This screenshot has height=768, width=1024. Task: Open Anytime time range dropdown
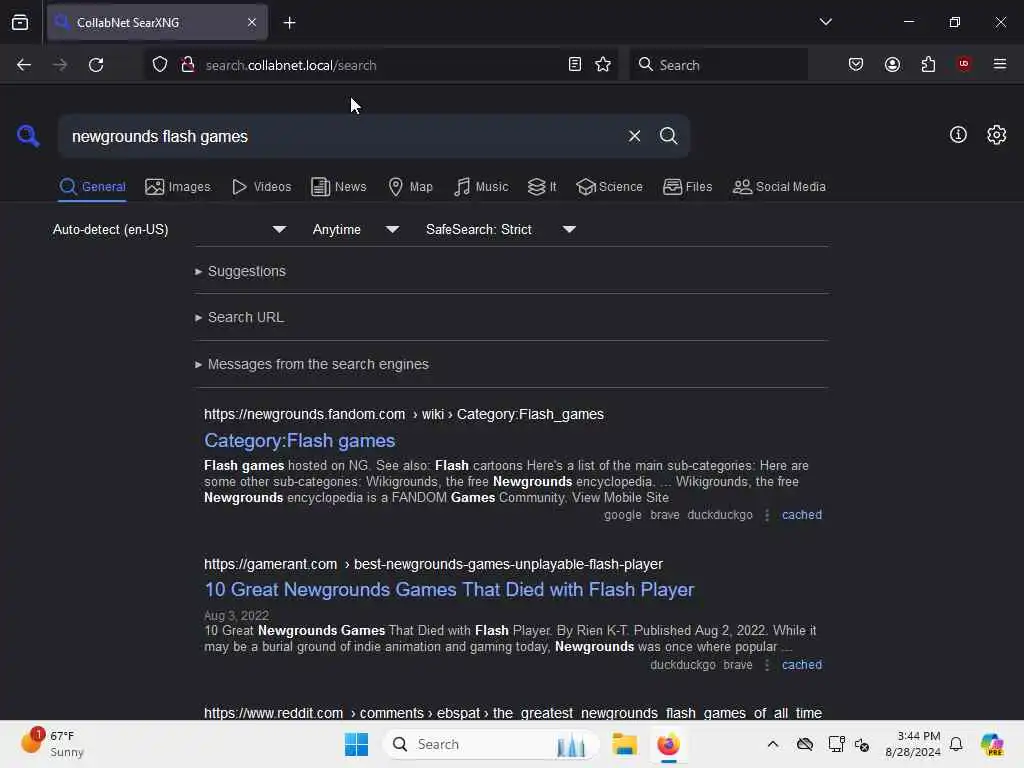tap(355, 229)
